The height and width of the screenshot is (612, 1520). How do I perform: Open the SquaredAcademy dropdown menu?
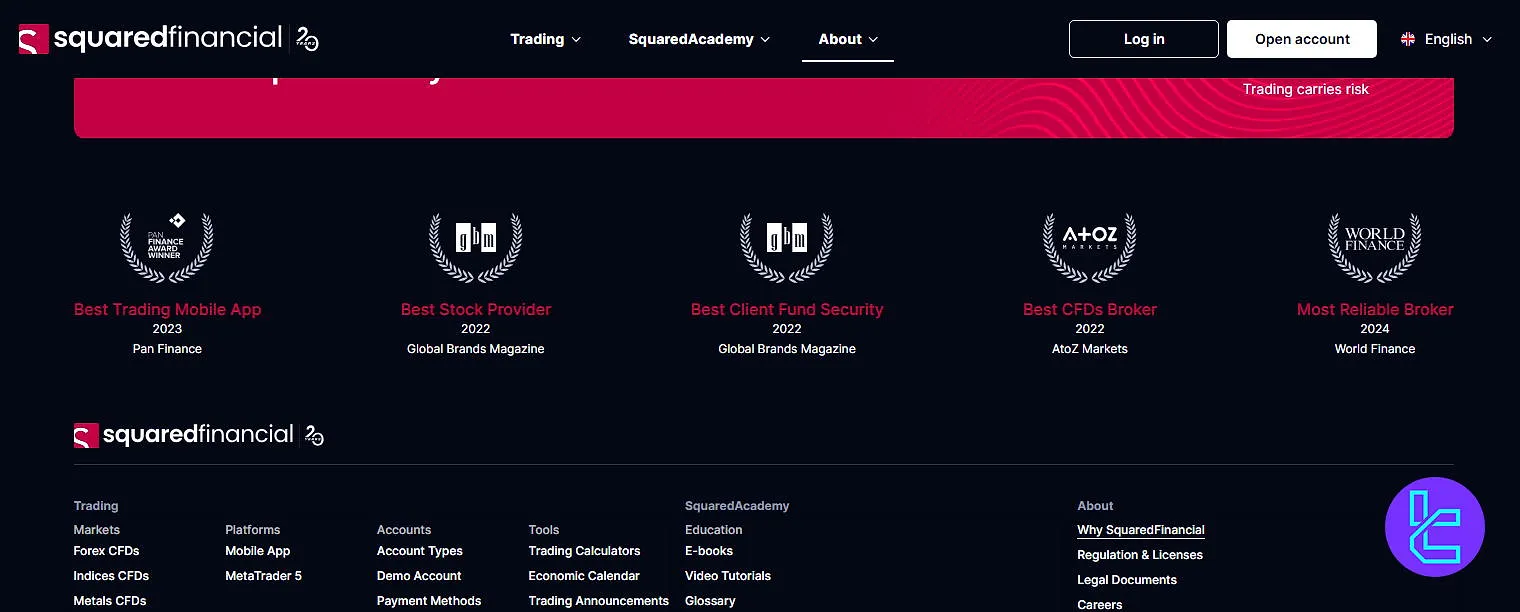click(x=699, y=39)
